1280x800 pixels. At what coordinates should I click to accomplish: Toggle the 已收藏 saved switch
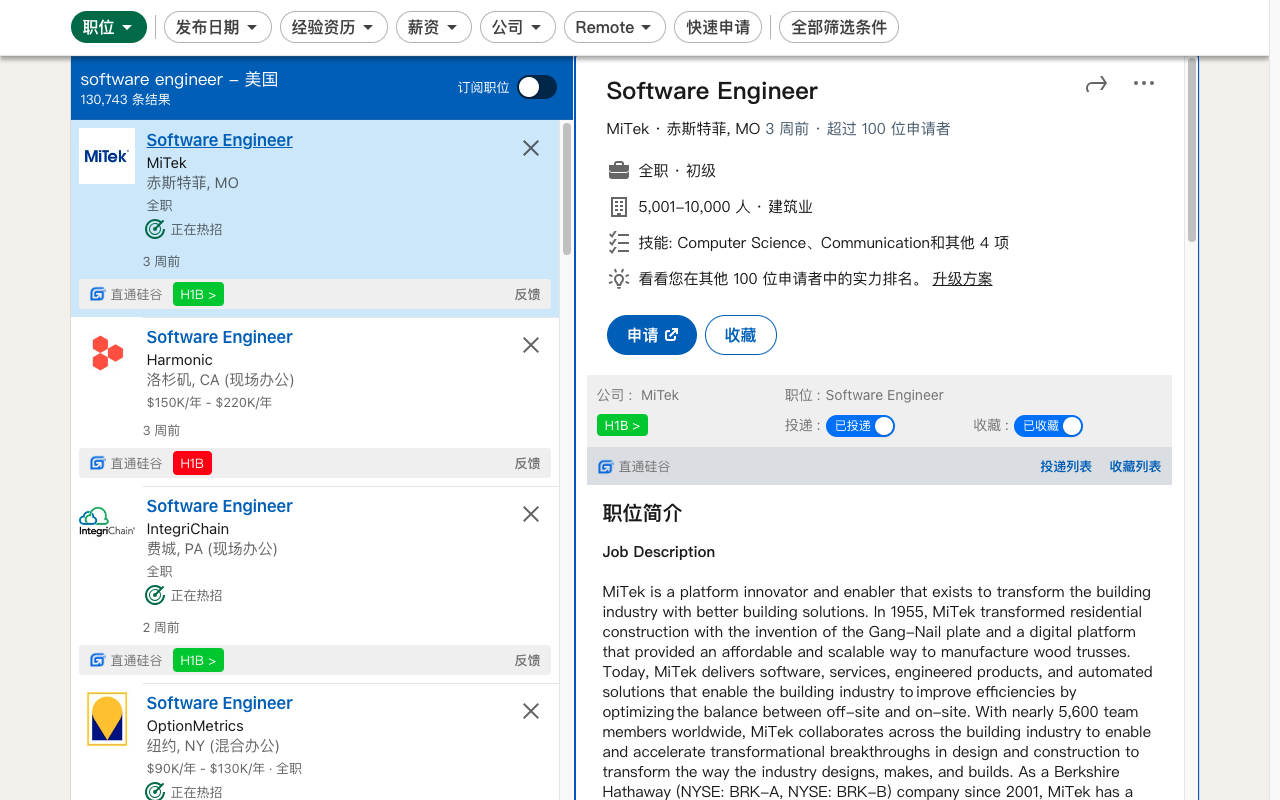[x=1048, y=426]
